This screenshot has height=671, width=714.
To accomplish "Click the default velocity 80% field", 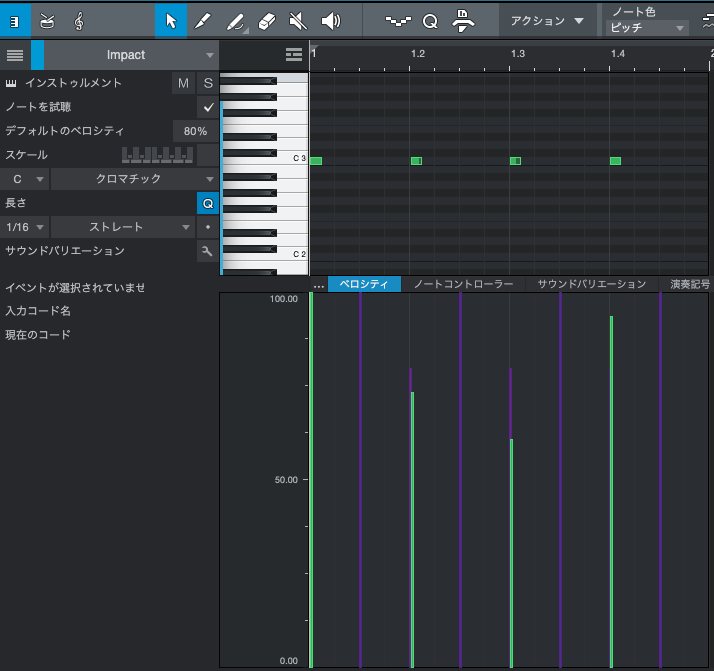I will [195, 131].
